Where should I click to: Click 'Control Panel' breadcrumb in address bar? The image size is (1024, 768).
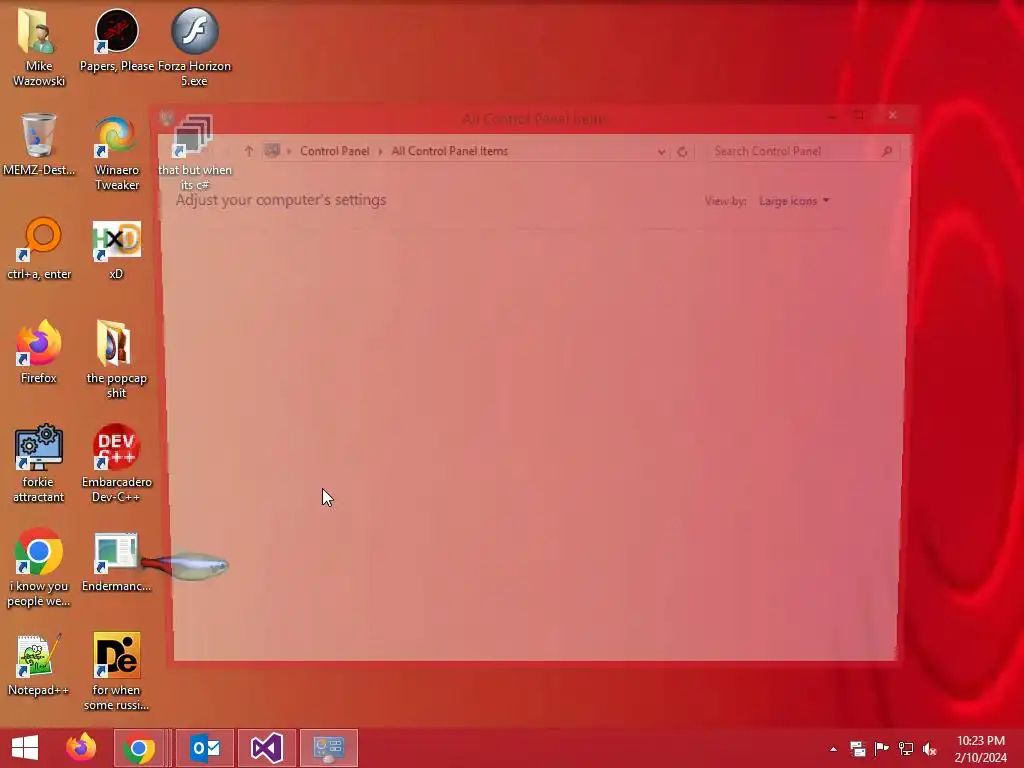pos(334,151)
